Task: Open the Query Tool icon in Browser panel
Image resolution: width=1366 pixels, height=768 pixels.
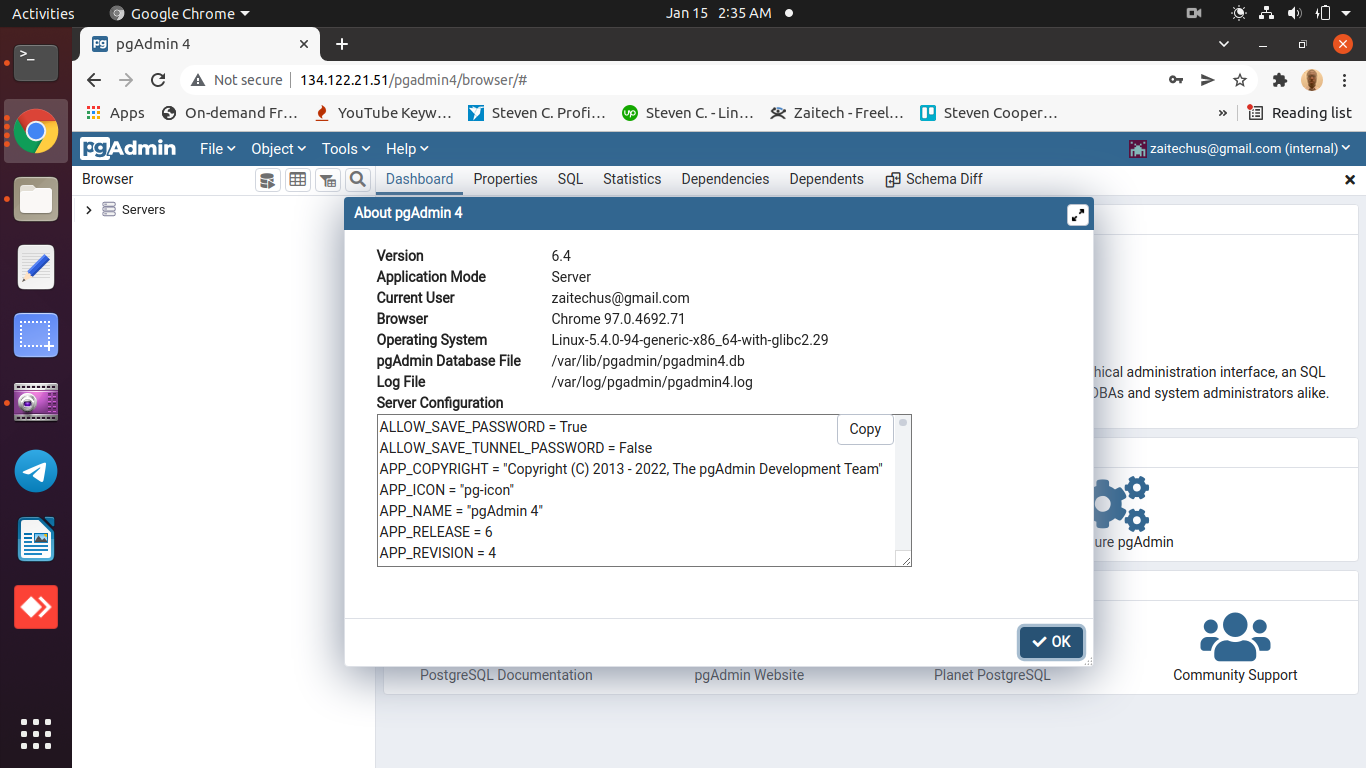Action: (x=267, y=180)
